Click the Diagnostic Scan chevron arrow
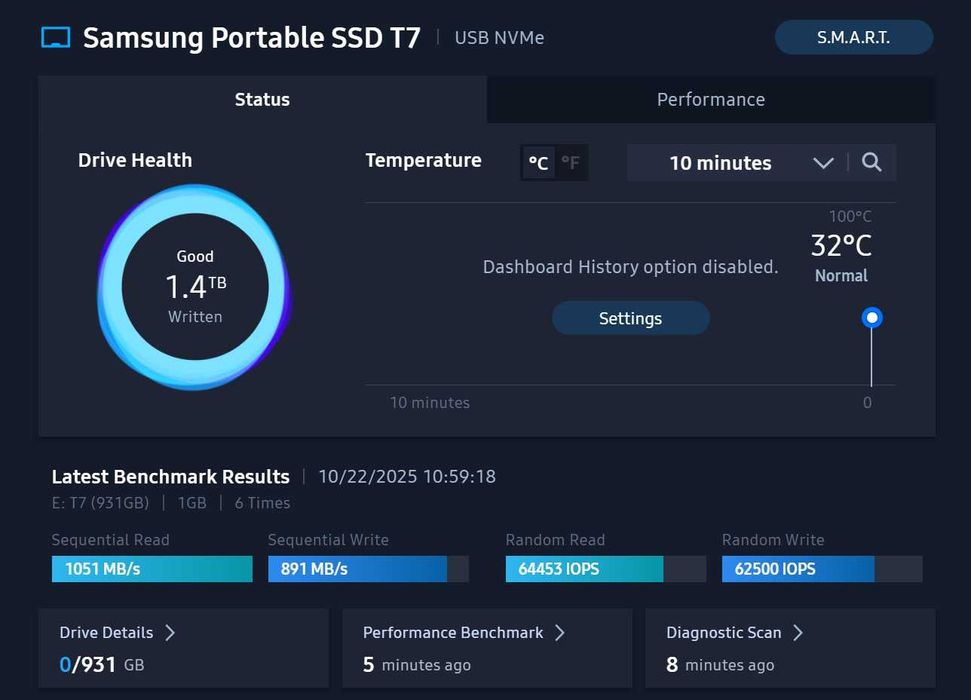971x700 pixels. point(798,632)
